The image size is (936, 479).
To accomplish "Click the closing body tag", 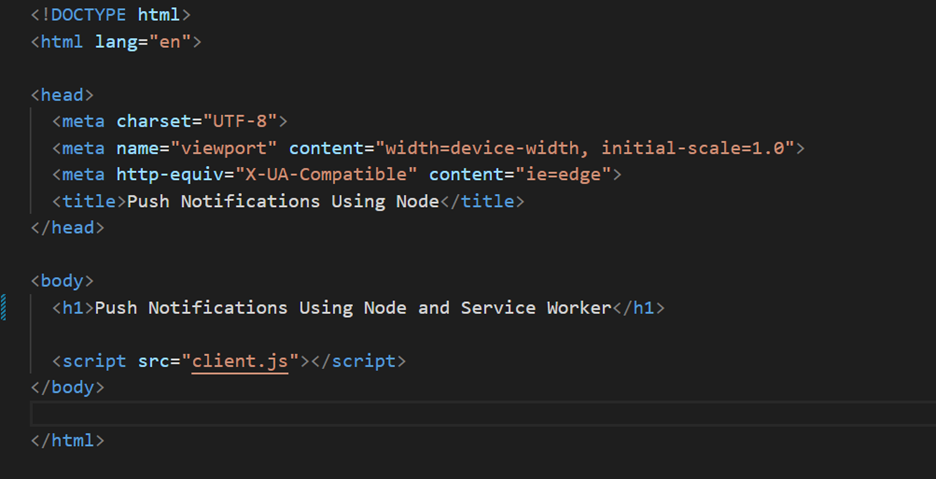I will 67,388.
